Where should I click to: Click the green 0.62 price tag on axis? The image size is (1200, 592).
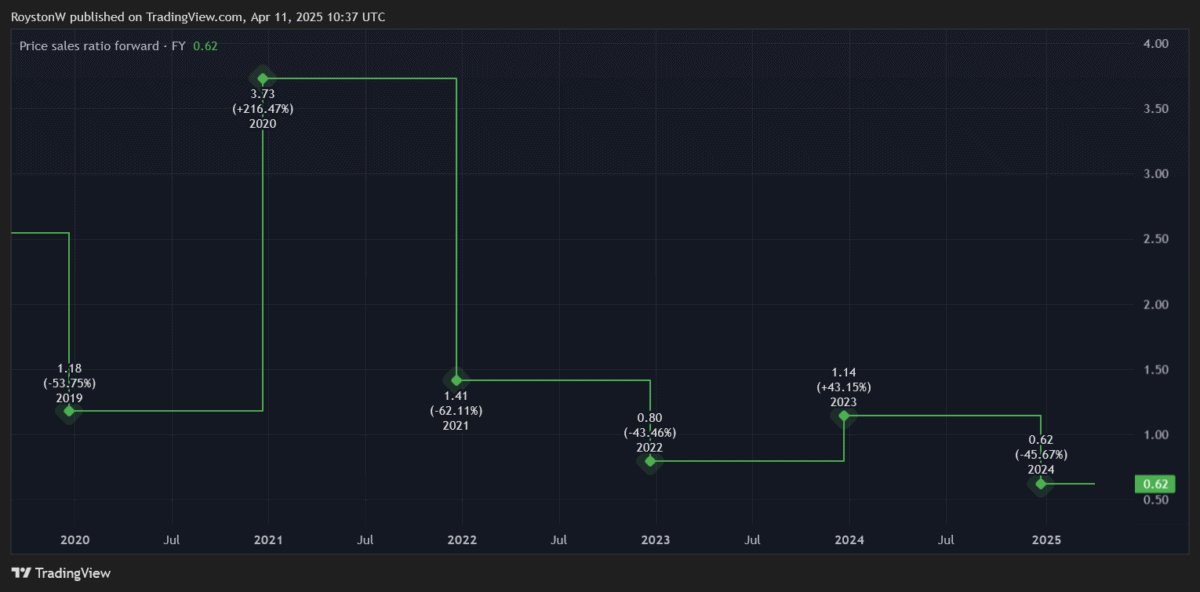coord(1155,485)
